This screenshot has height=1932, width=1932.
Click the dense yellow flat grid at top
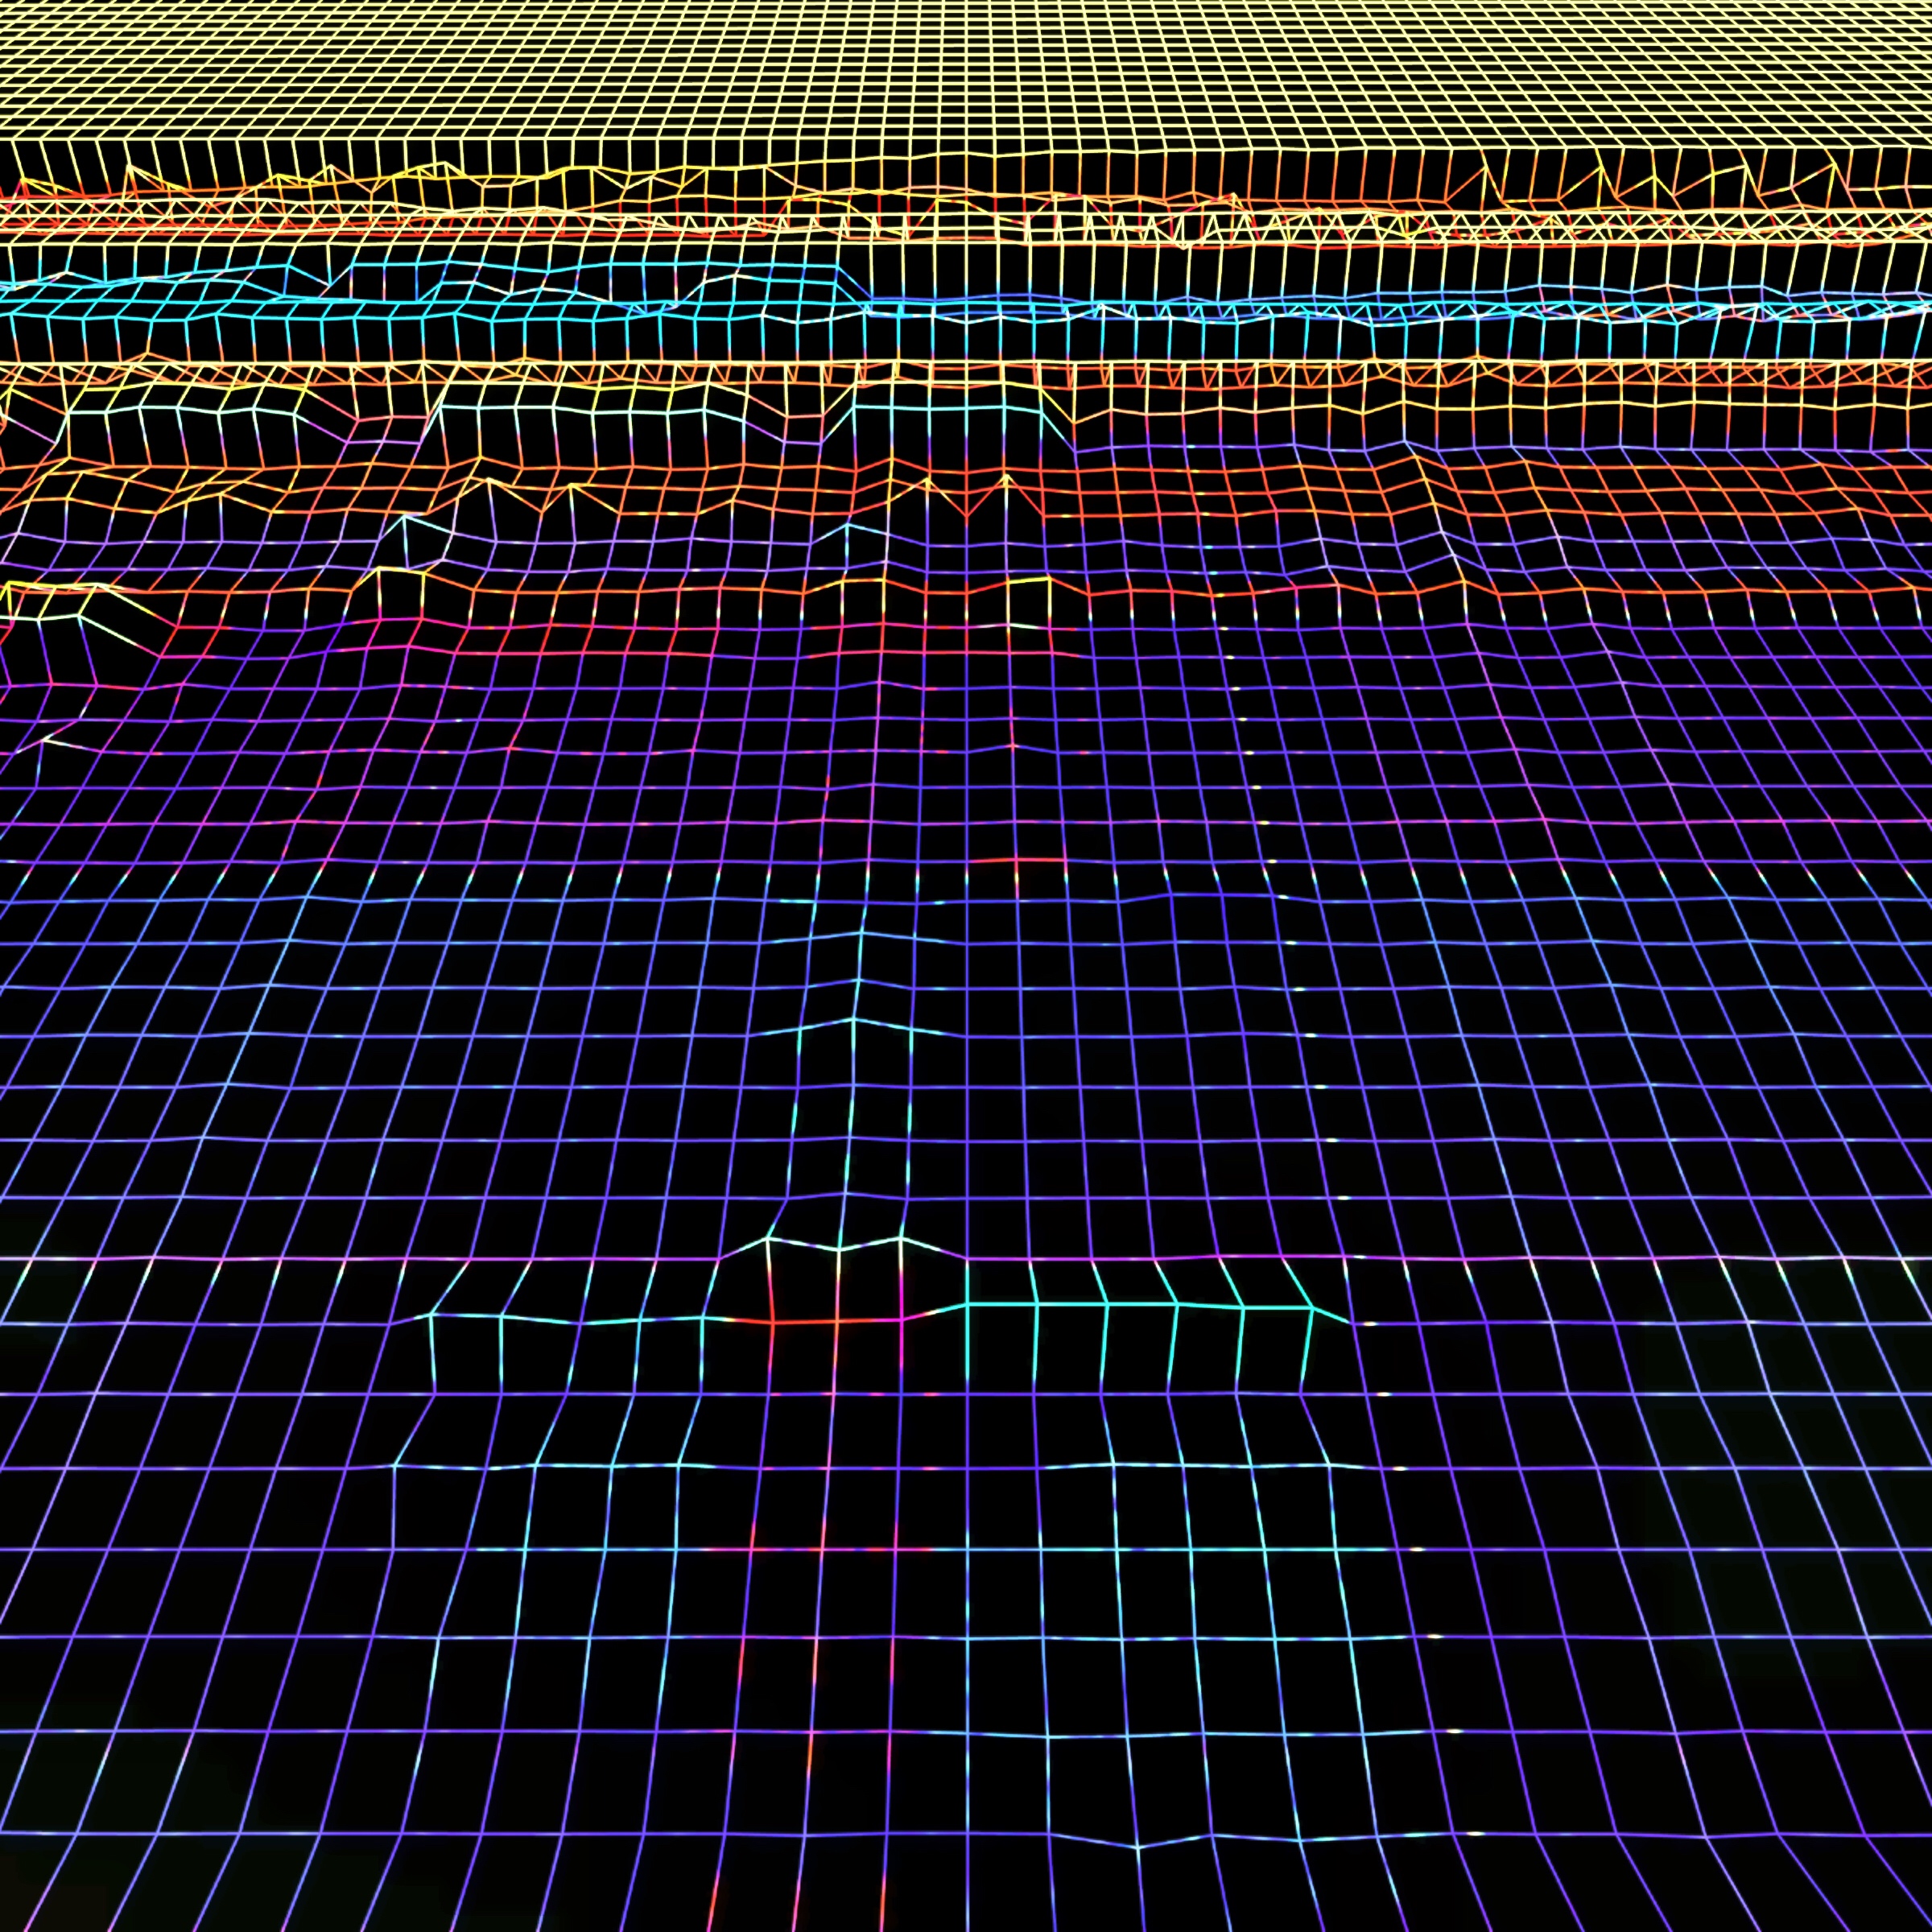point(966,70)
